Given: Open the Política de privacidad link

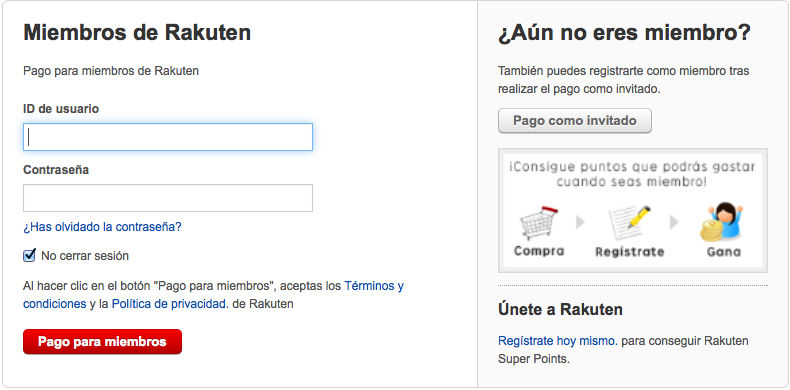Looking at the screenshot, I should coord(170,304).
